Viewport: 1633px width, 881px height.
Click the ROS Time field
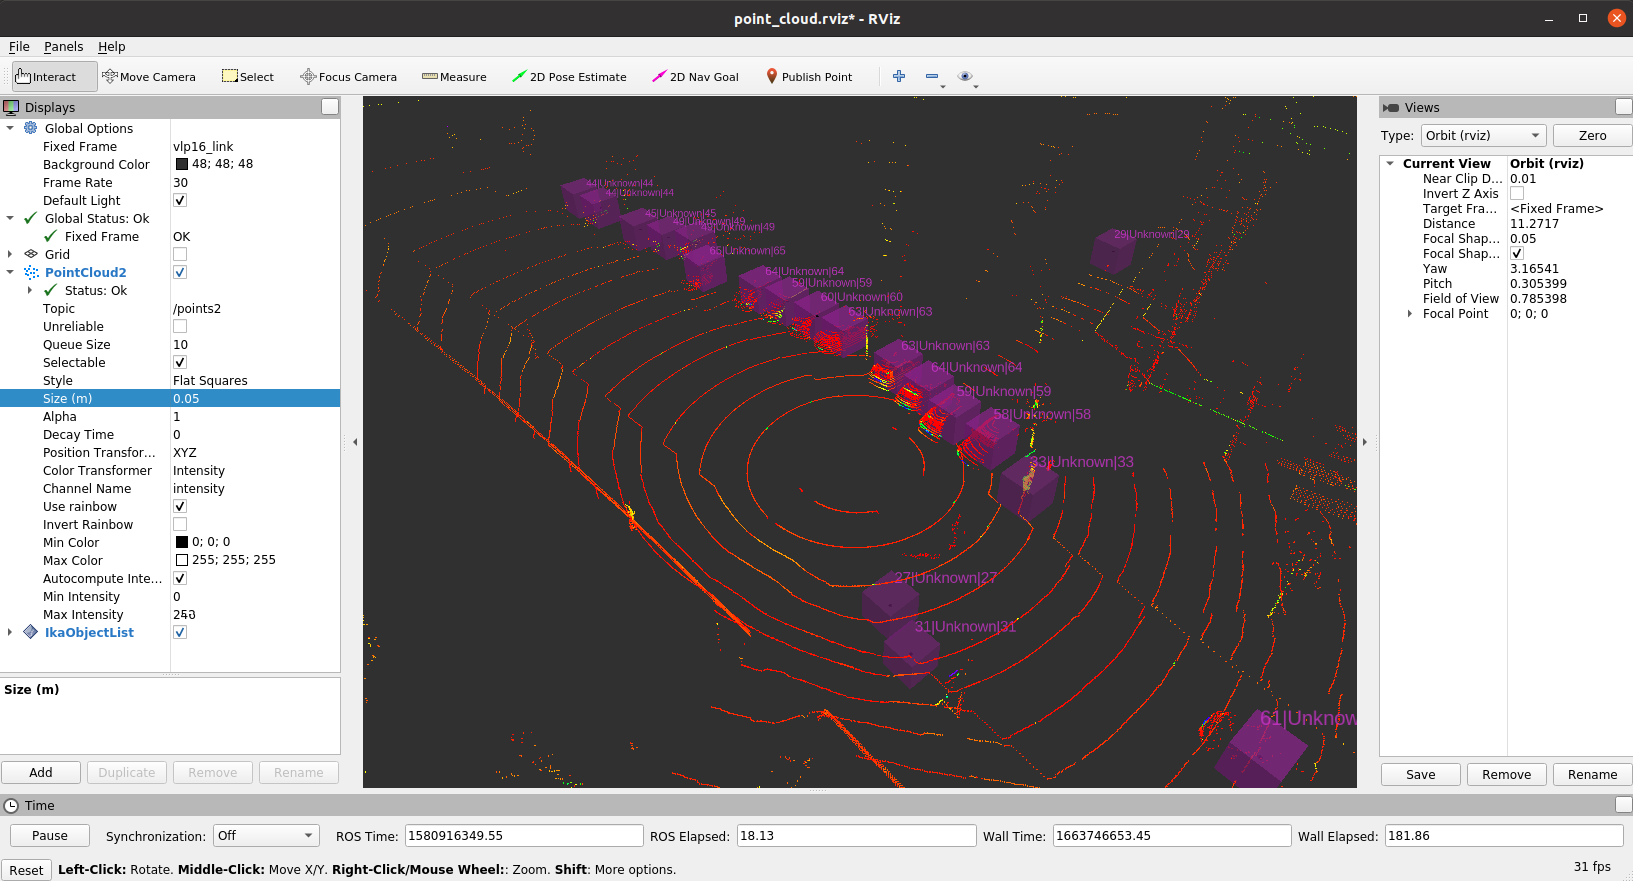pos(524,836)
